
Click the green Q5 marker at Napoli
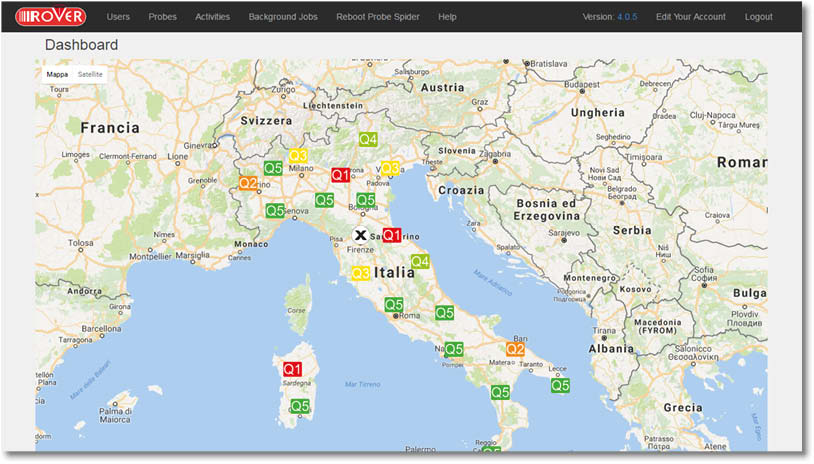(x=454, y=349)
